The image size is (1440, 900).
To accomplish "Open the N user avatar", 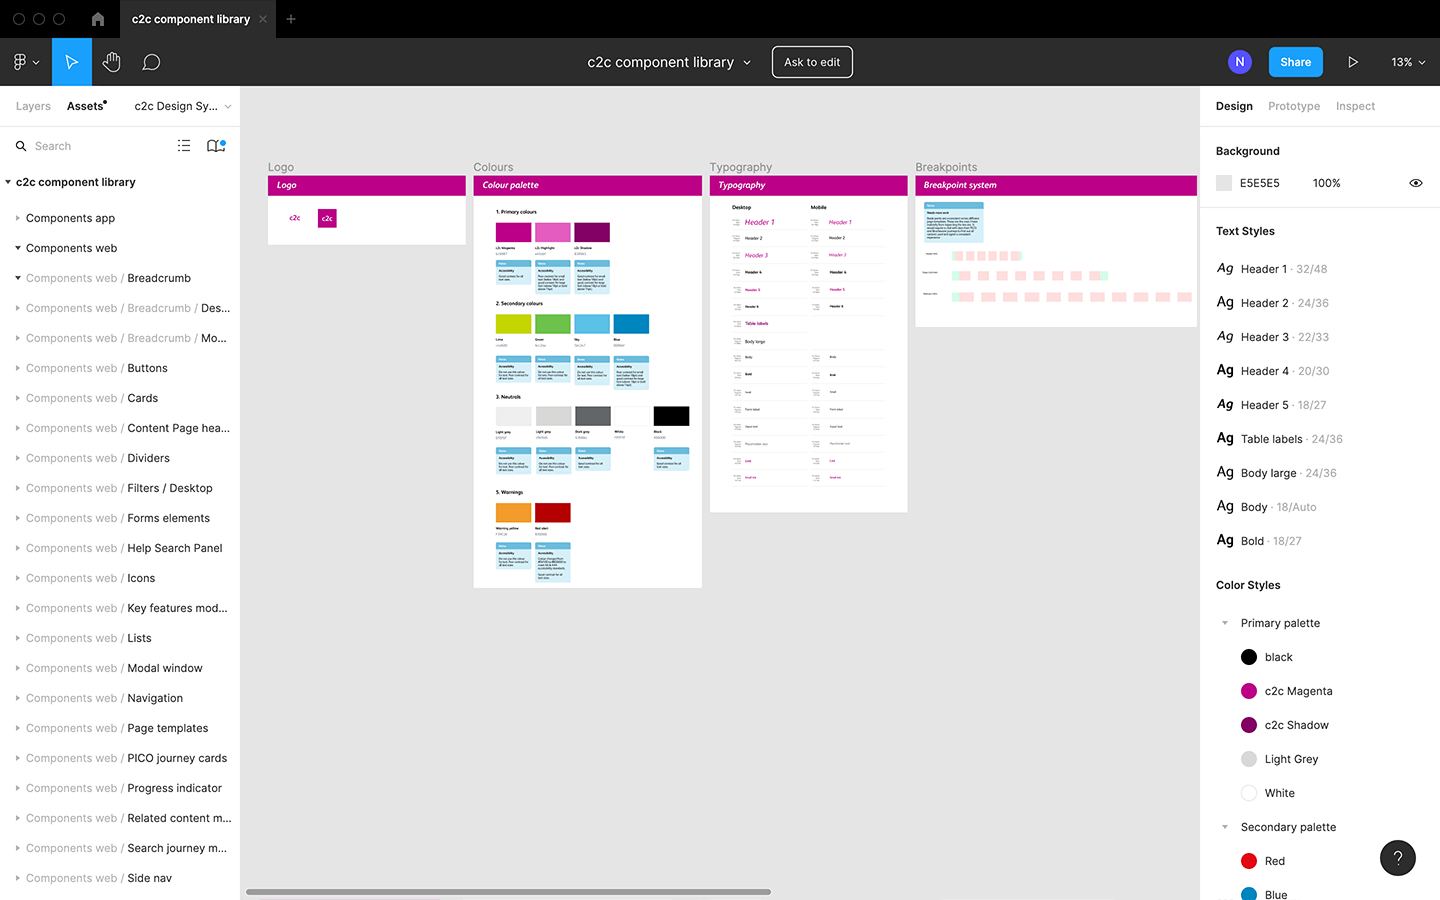I will tap(1240, 62).
